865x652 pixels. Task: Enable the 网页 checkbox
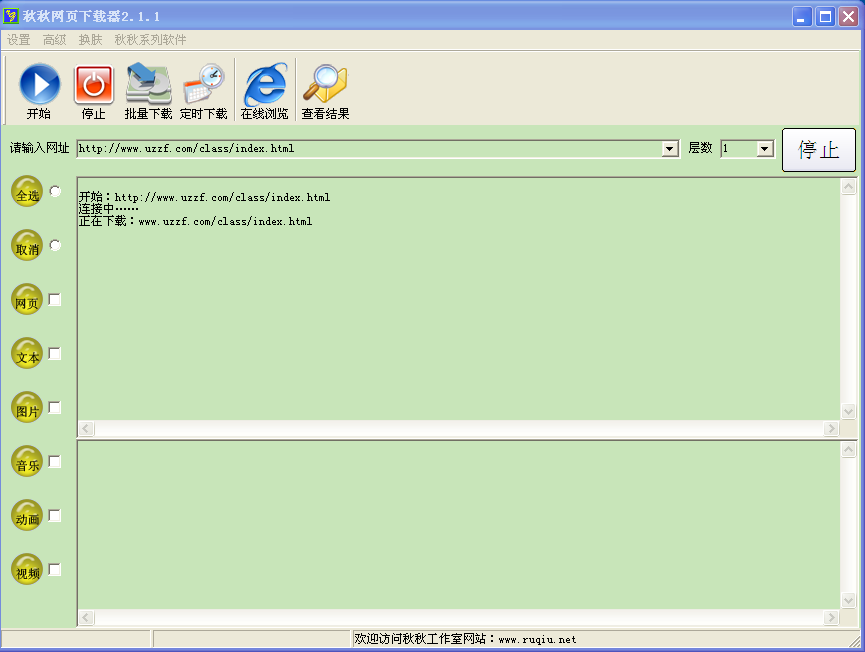coord(55,299)
